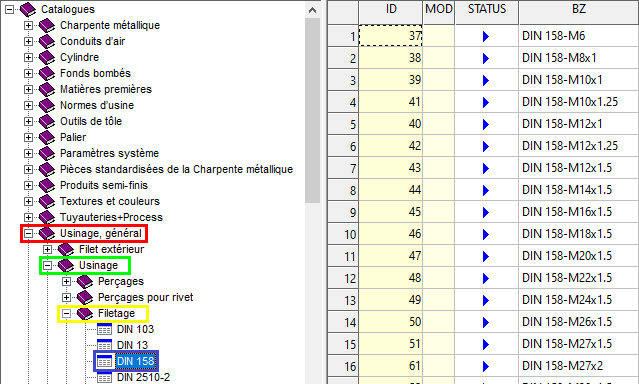639x384 pixels.
Task: Click the ID cell containing 37
Action: pos(390,36)
